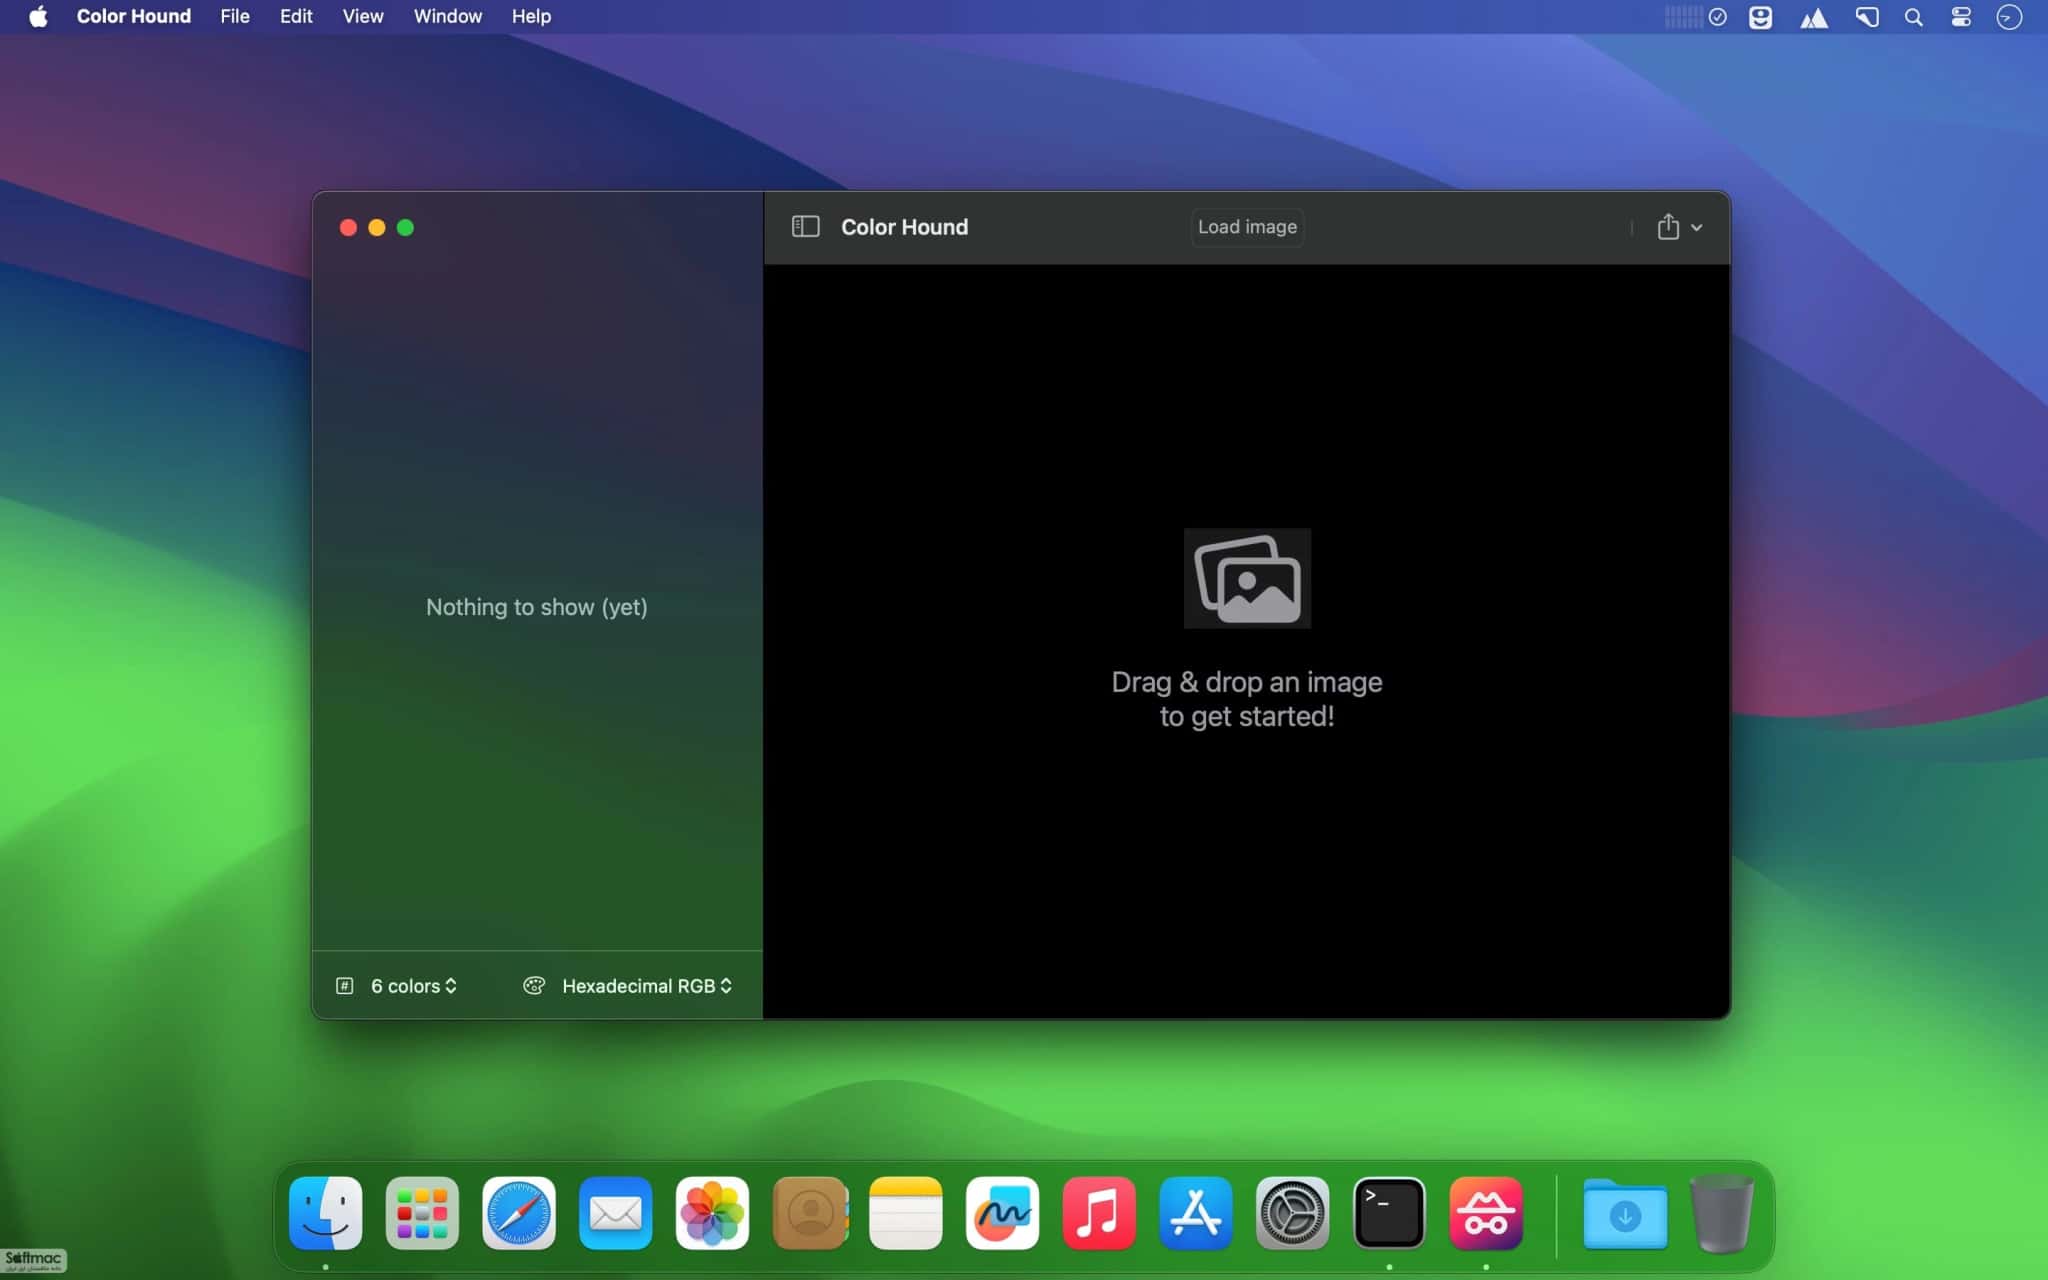This screenshot has width=2048, height=1280.
Task: Open Finder from the Dock
Action: [326, 1213]
